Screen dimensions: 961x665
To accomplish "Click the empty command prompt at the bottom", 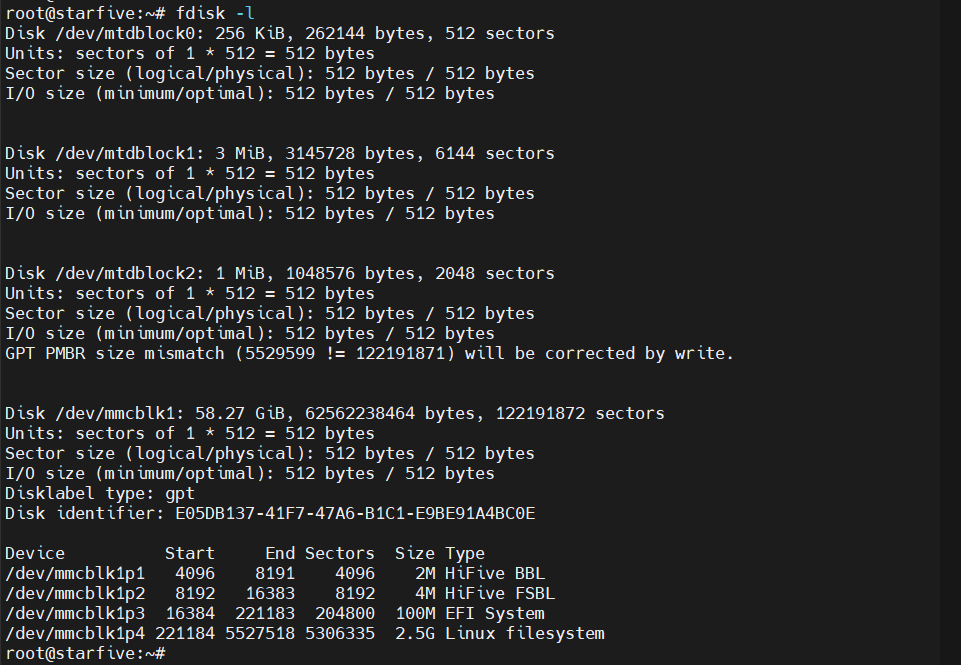I will coord(160,653).
